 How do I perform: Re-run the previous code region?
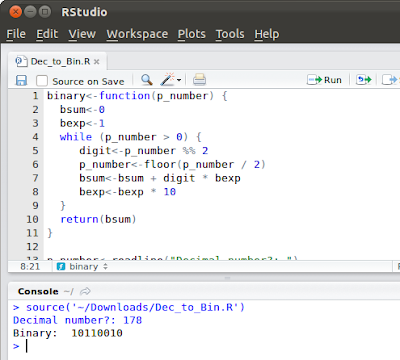click(x=363, y=80)
